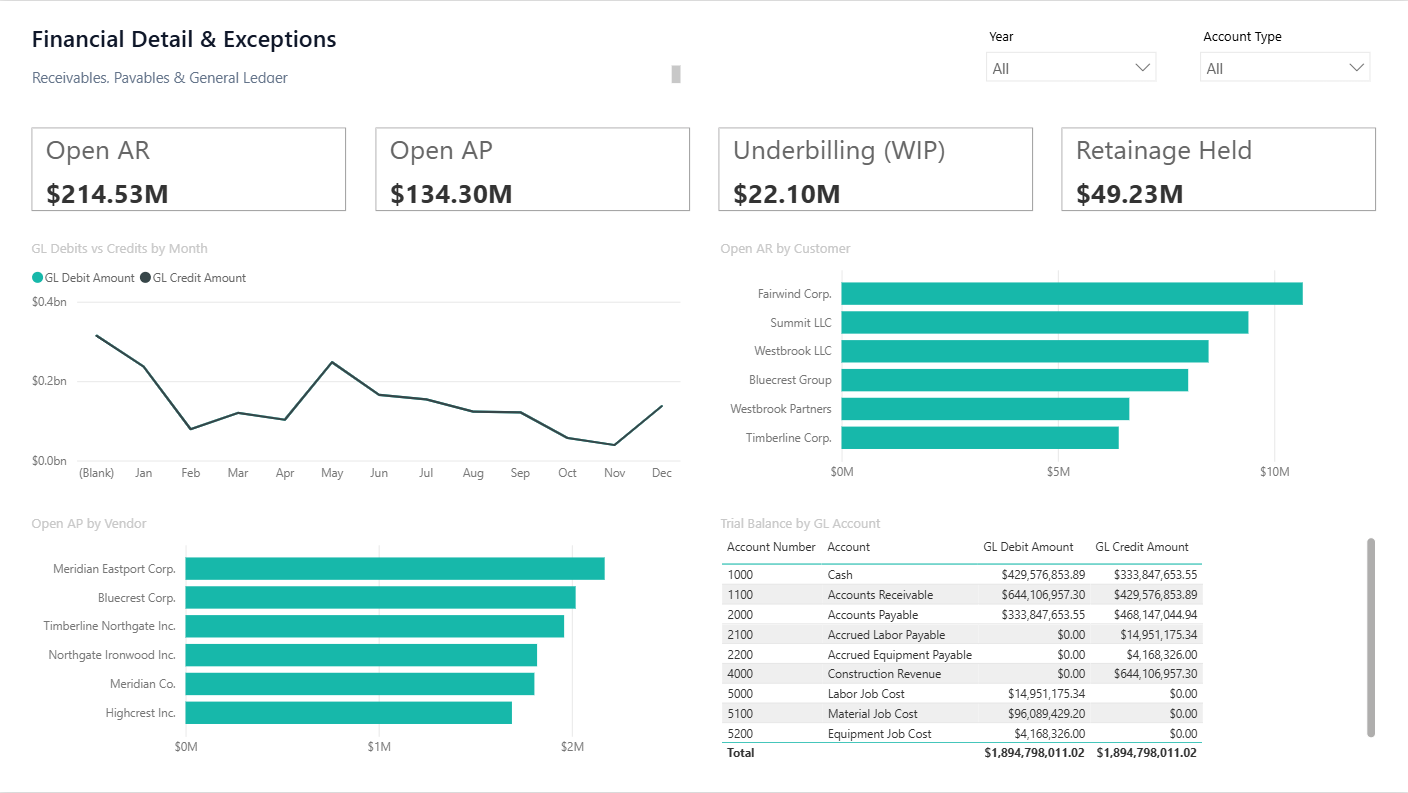Click the GL Debits vs Credits chart title
The width and height of the screenshot is (1408, 793).
pyautogui.click(x=120, y=249)
